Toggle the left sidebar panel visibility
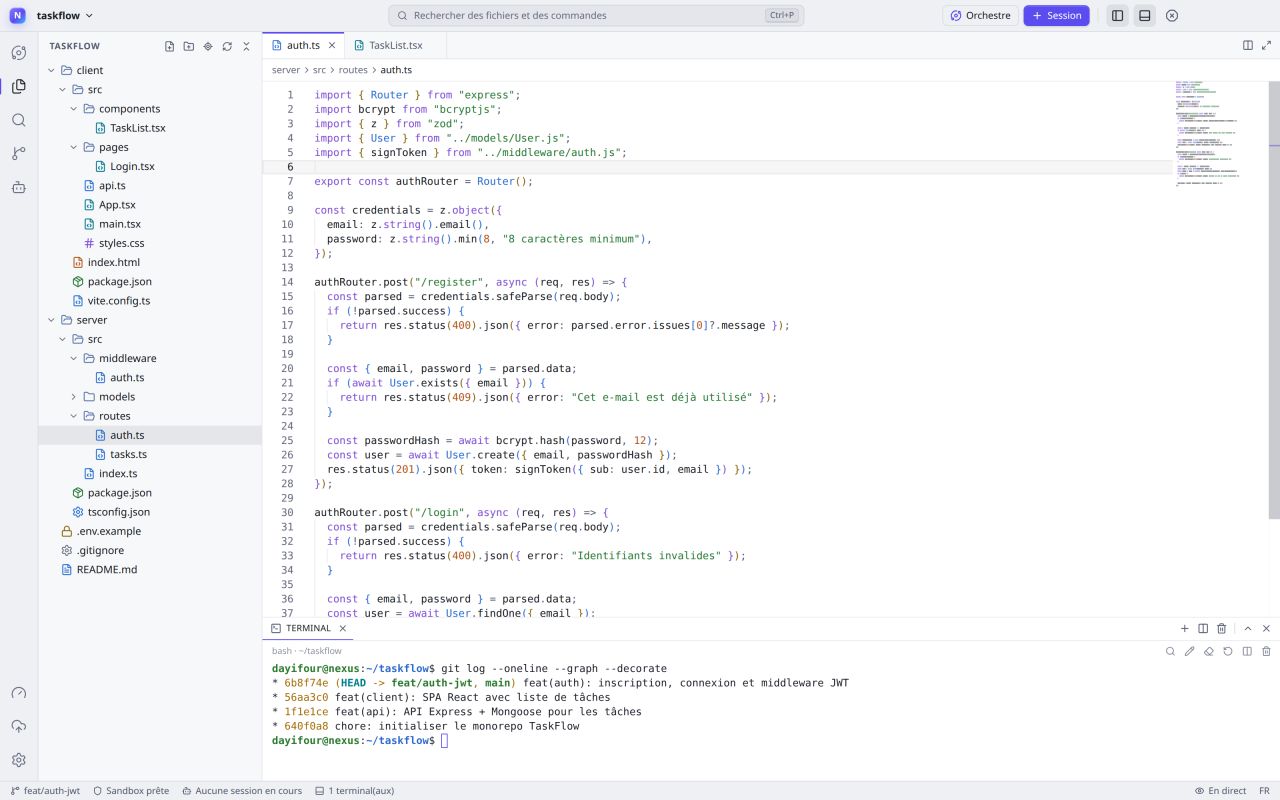 coord(1117,16)
